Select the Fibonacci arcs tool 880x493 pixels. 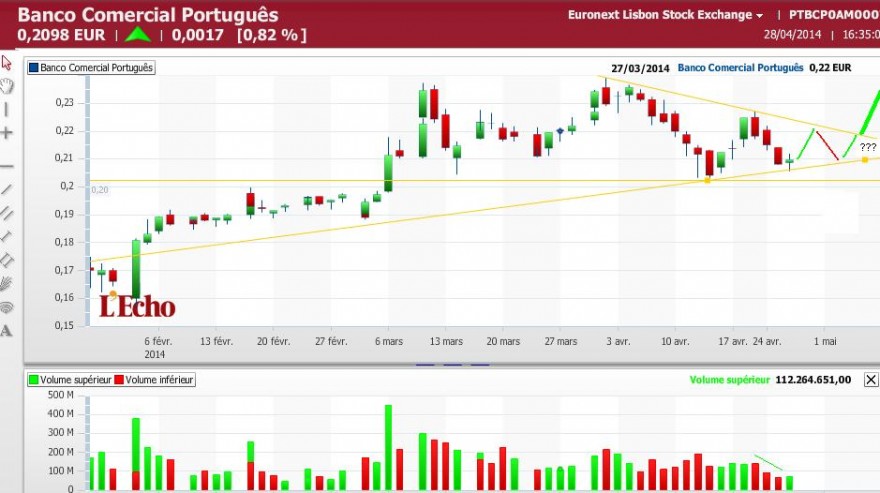[x=6, y=307]
